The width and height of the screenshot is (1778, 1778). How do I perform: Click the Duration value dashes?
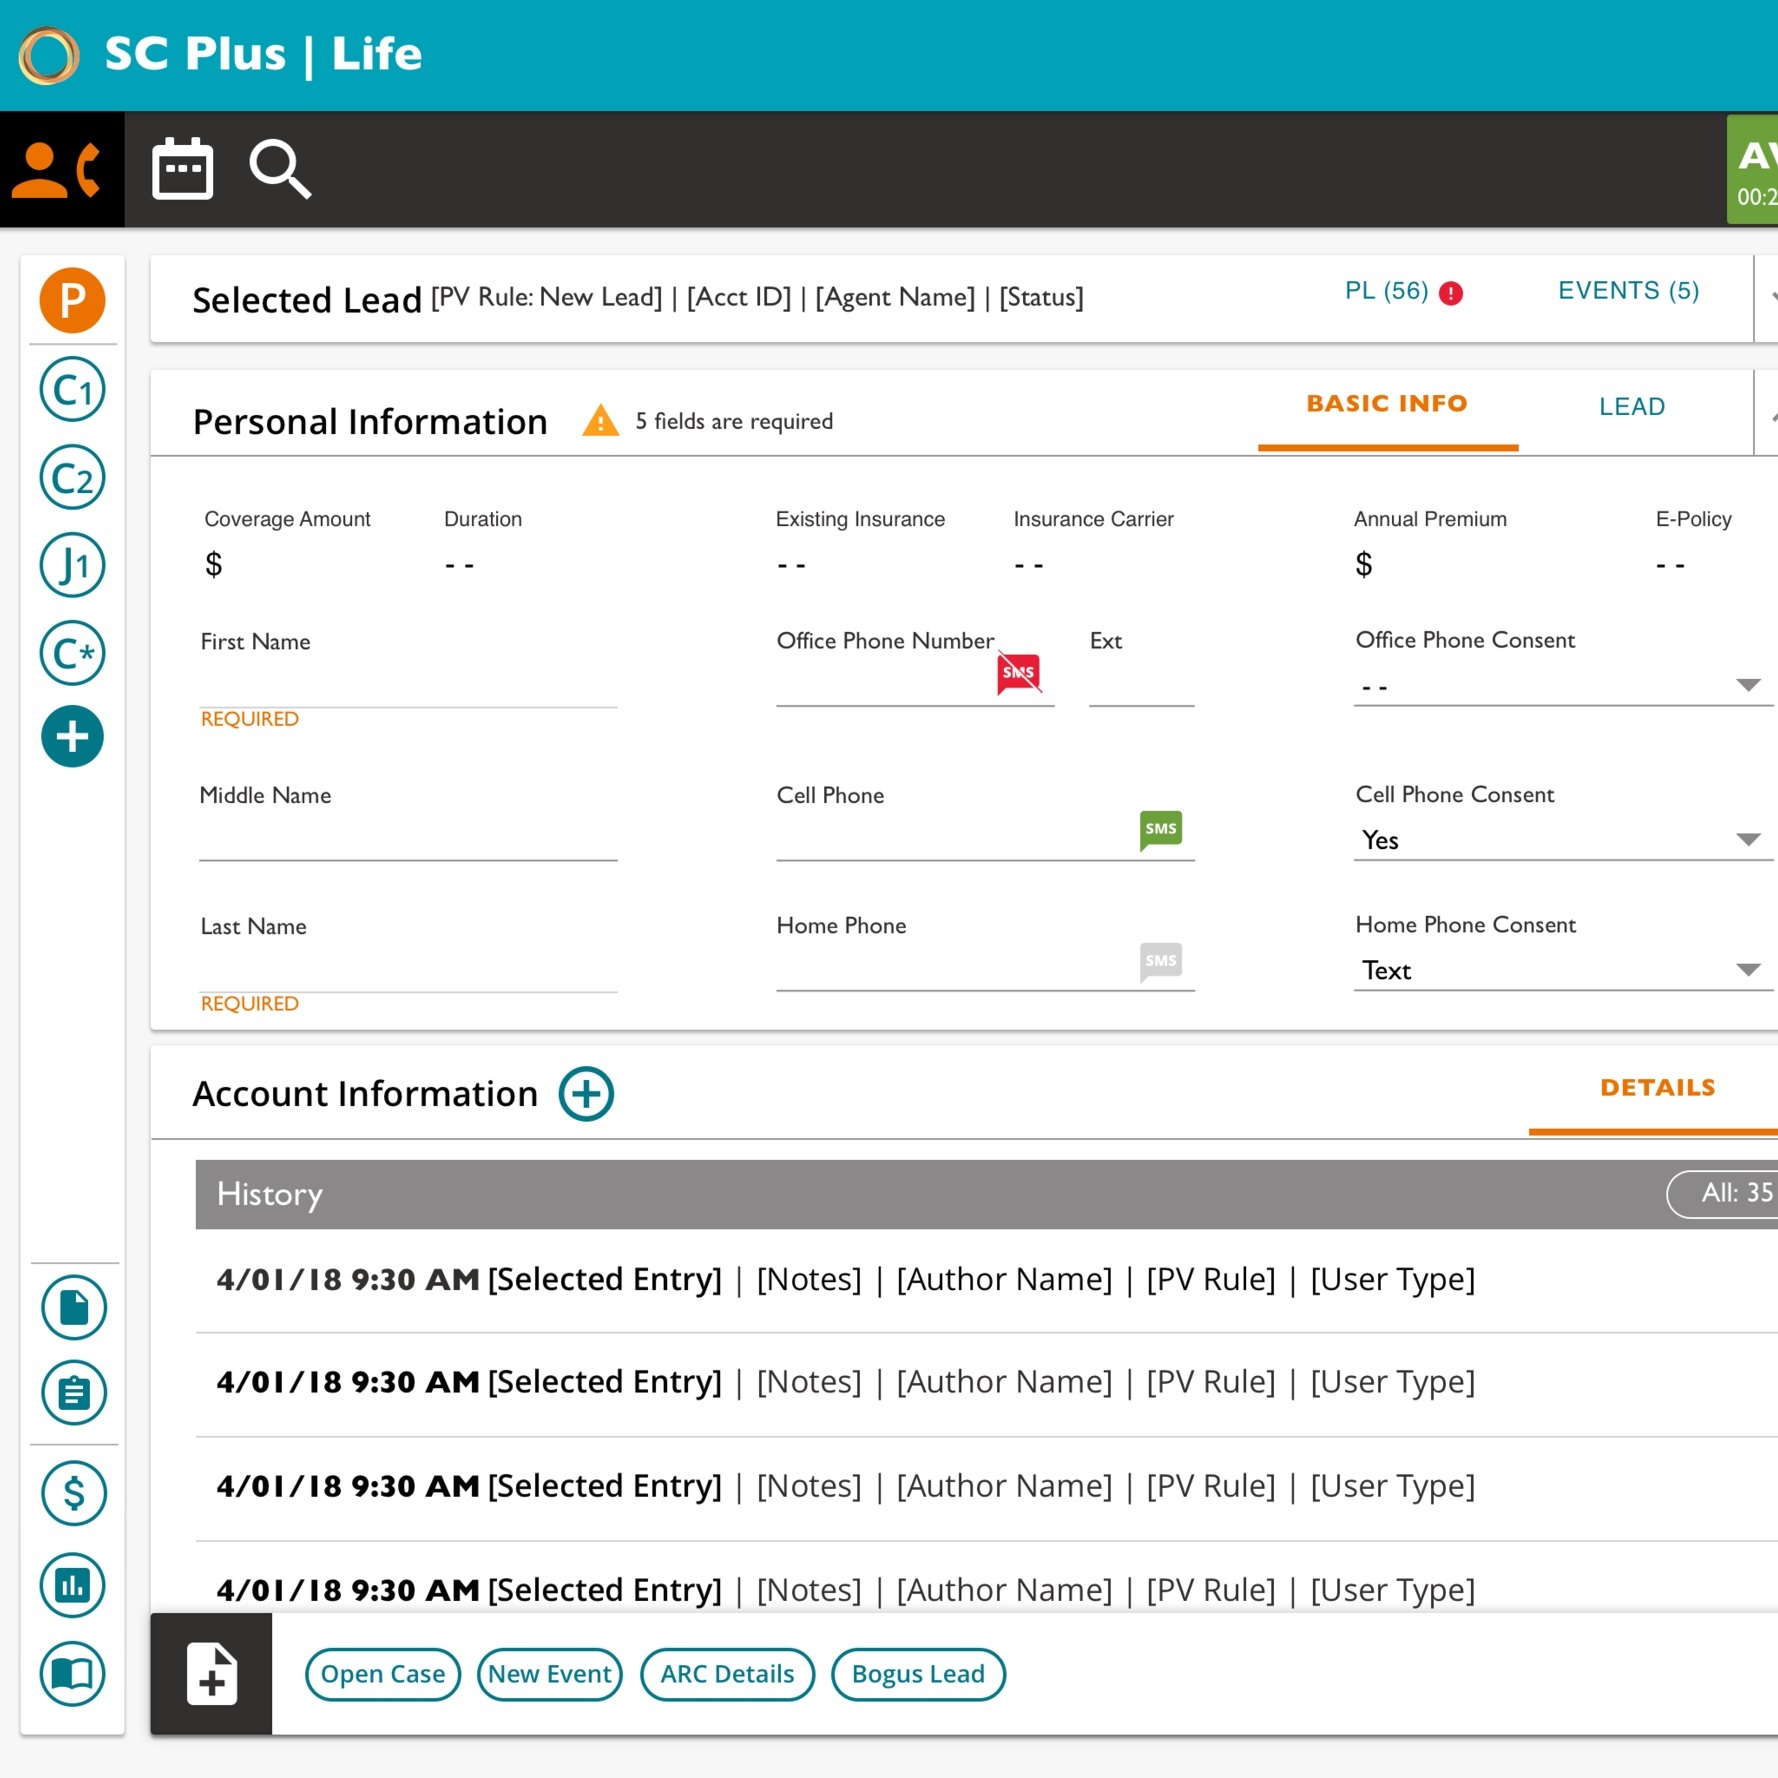(x=459, y=566)
